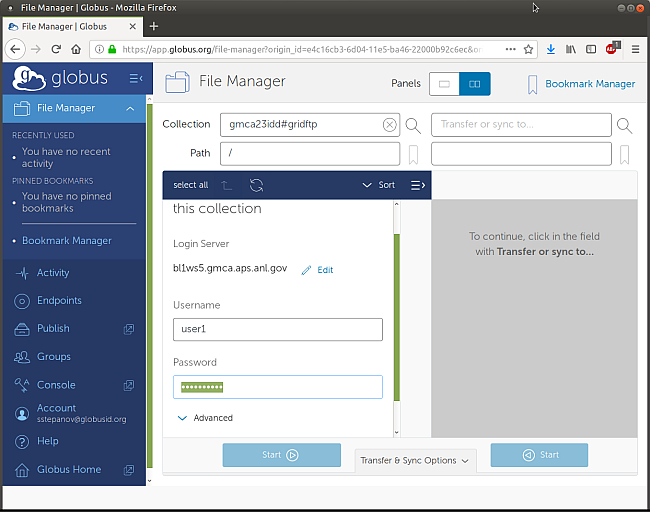650x512 pixels.
Task: Open Firefox home page
Action: (76, 50)
